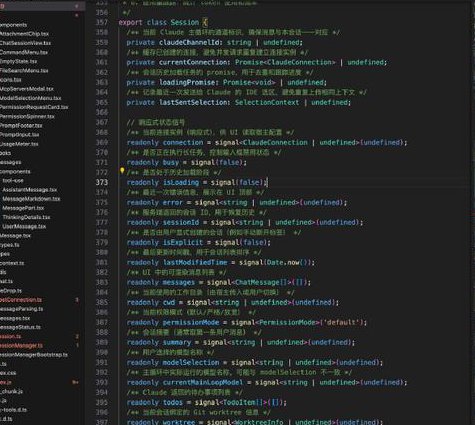Open MessageMarkdown.tsx file
Image resolution: width=475 pixels, height=425 pixels.
point(31,199)
